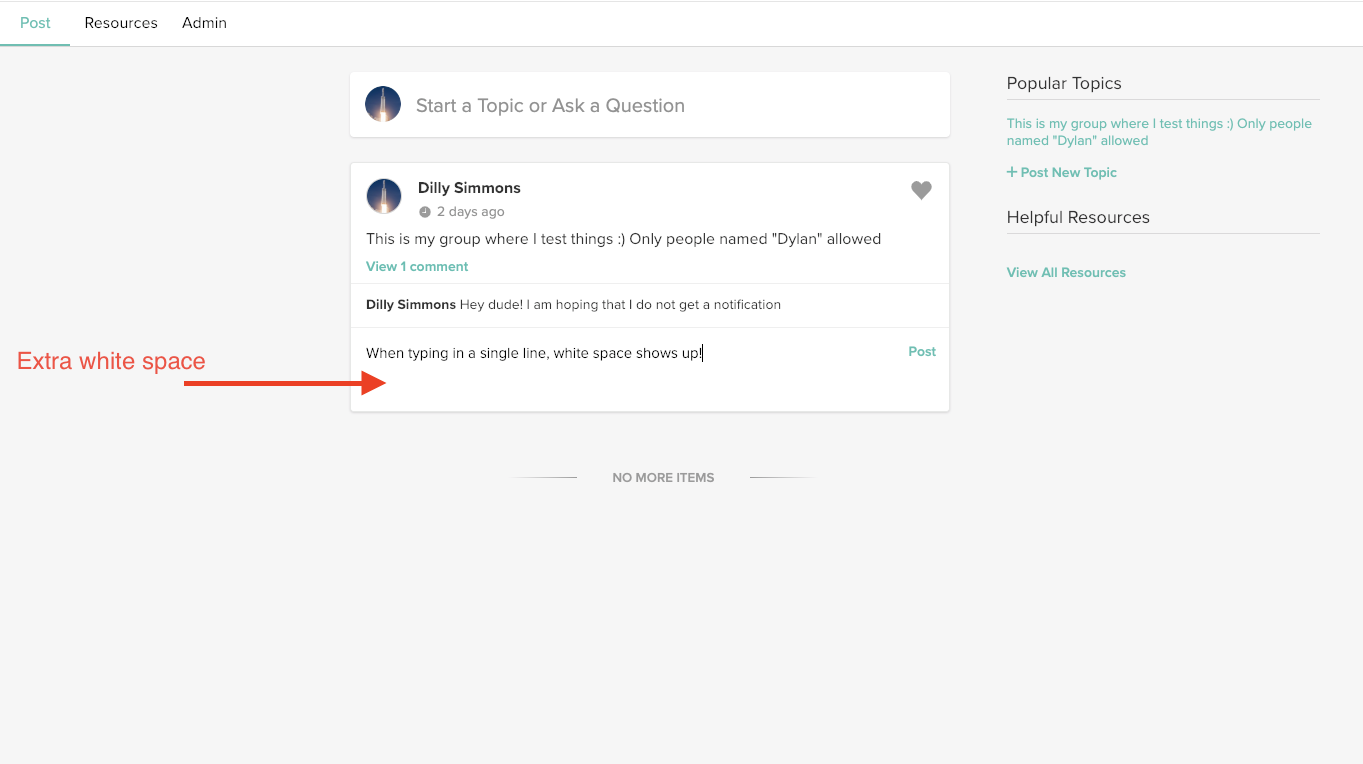Click the 2 days ago timestamp
The width and height of the screenshot is (1363, 764).
470,212
